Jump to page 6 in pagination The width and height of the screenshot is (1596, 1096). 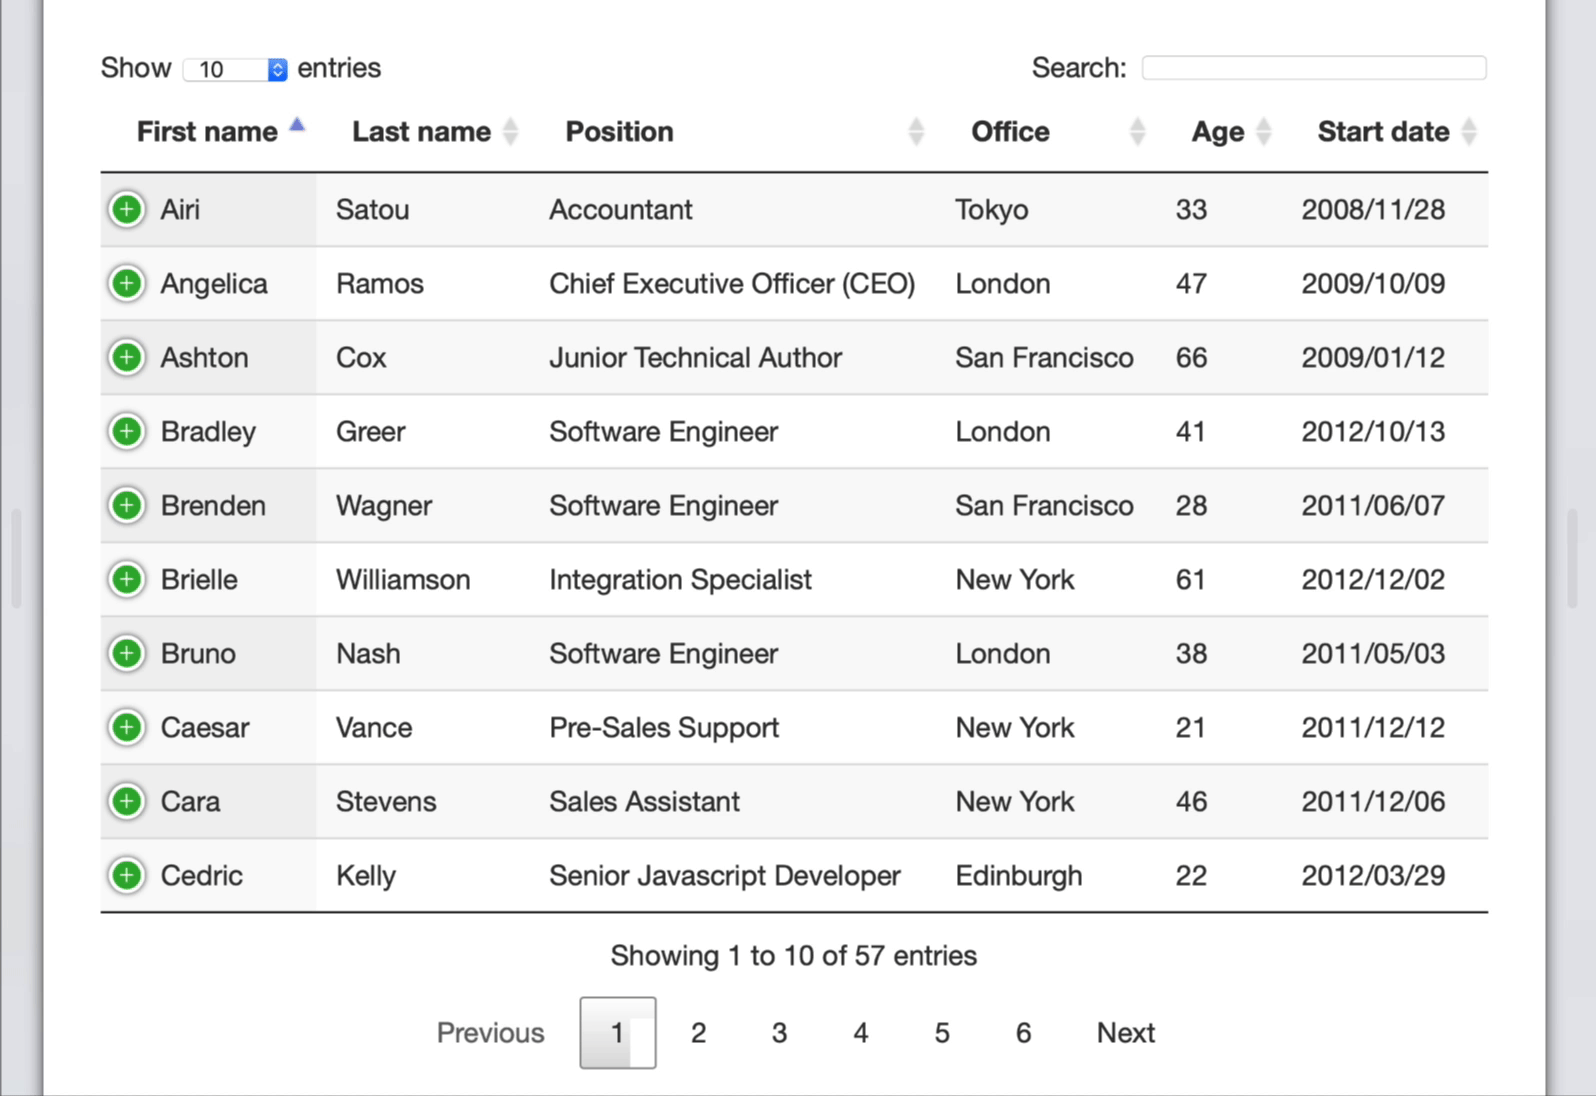pos(1023,1033)
